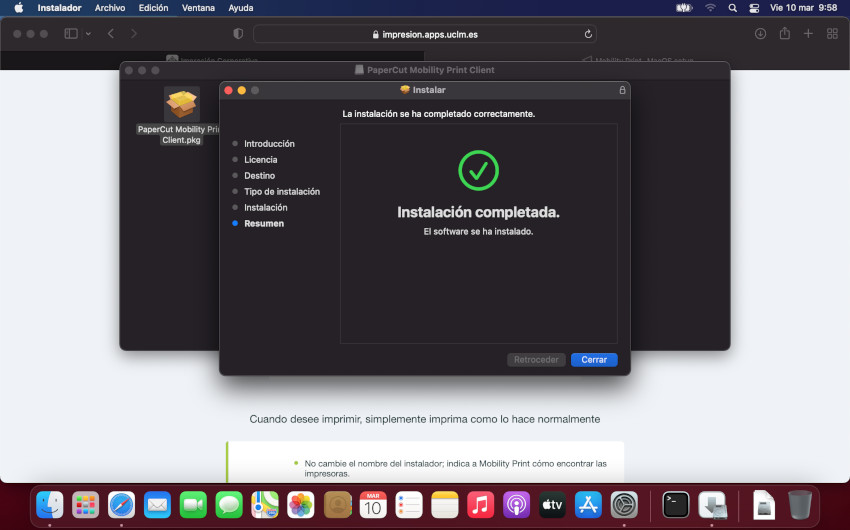Open a new Safari tab
Image resolution: width=850 pixels, height=530 pixels.
click(808, 34)
